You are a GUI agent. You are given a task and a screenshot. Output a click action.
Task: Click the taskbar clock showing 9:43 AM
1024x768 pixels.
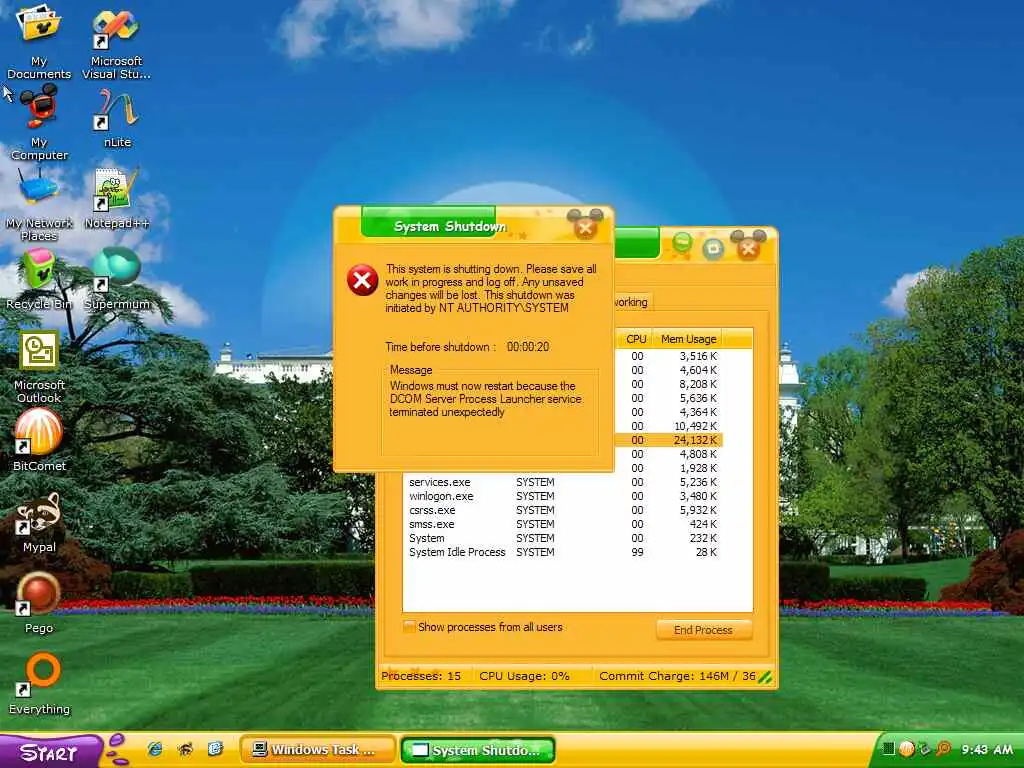(986, 749)
